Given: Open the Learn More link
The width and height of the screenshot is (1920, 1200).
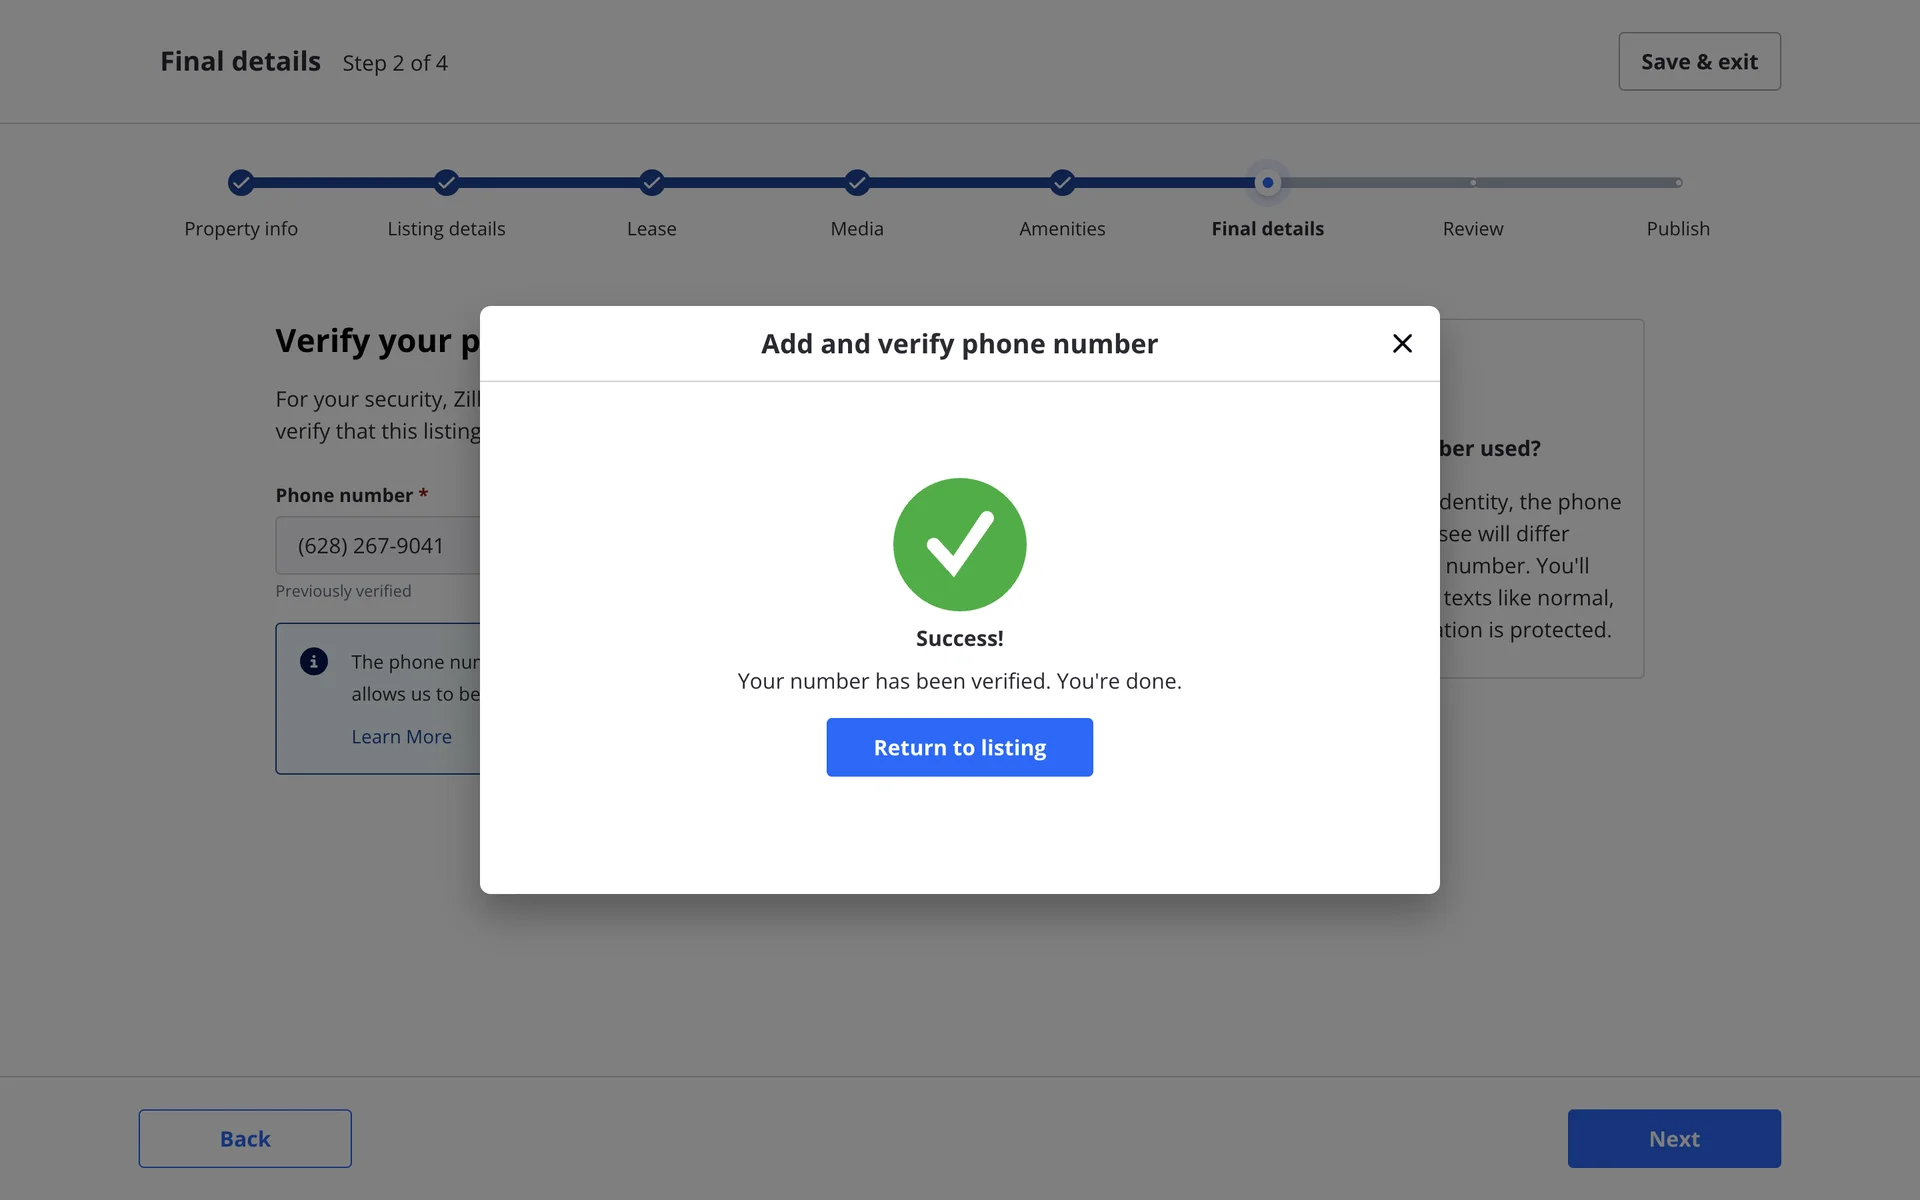Looking at the screenshot, I should tap(401, 737).
